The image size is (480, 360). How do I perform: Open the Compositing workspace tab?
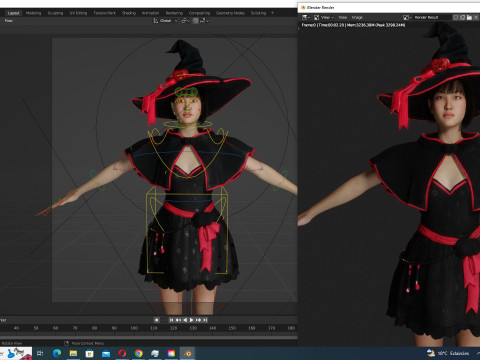(199, 13)
